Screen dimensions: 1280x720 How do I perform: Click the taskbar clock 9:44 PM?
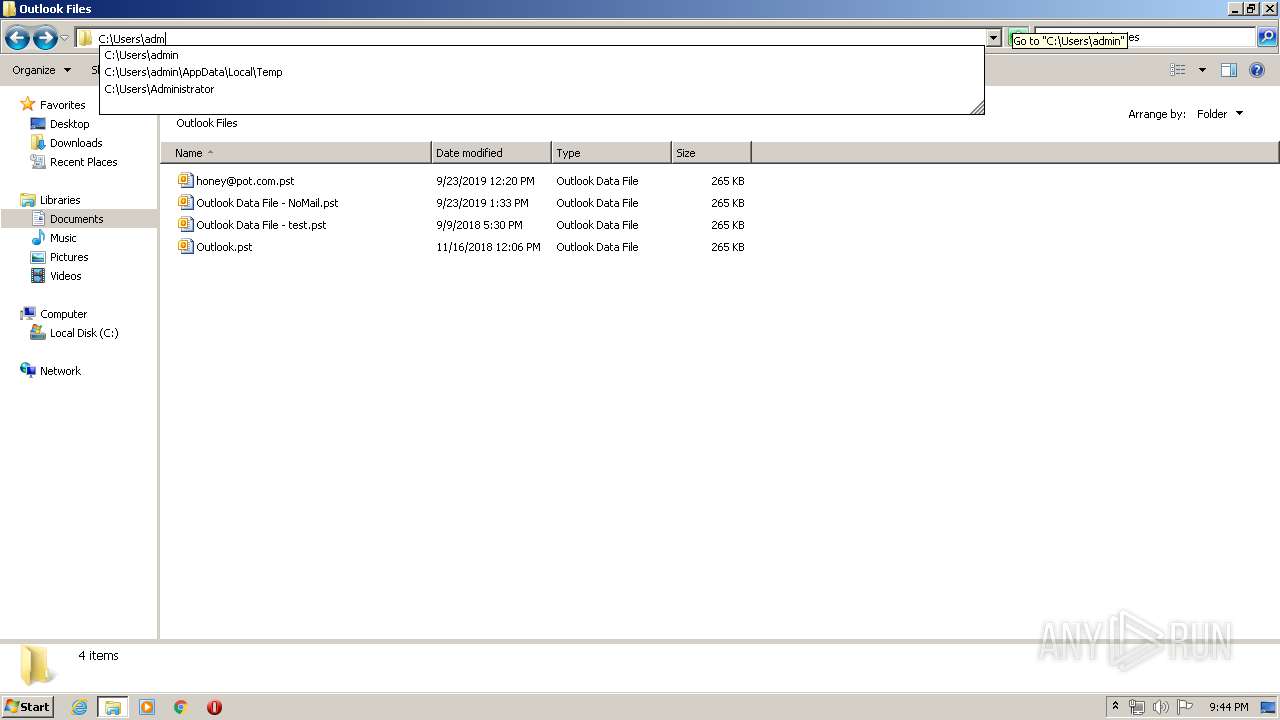(x=1228, y=707)
